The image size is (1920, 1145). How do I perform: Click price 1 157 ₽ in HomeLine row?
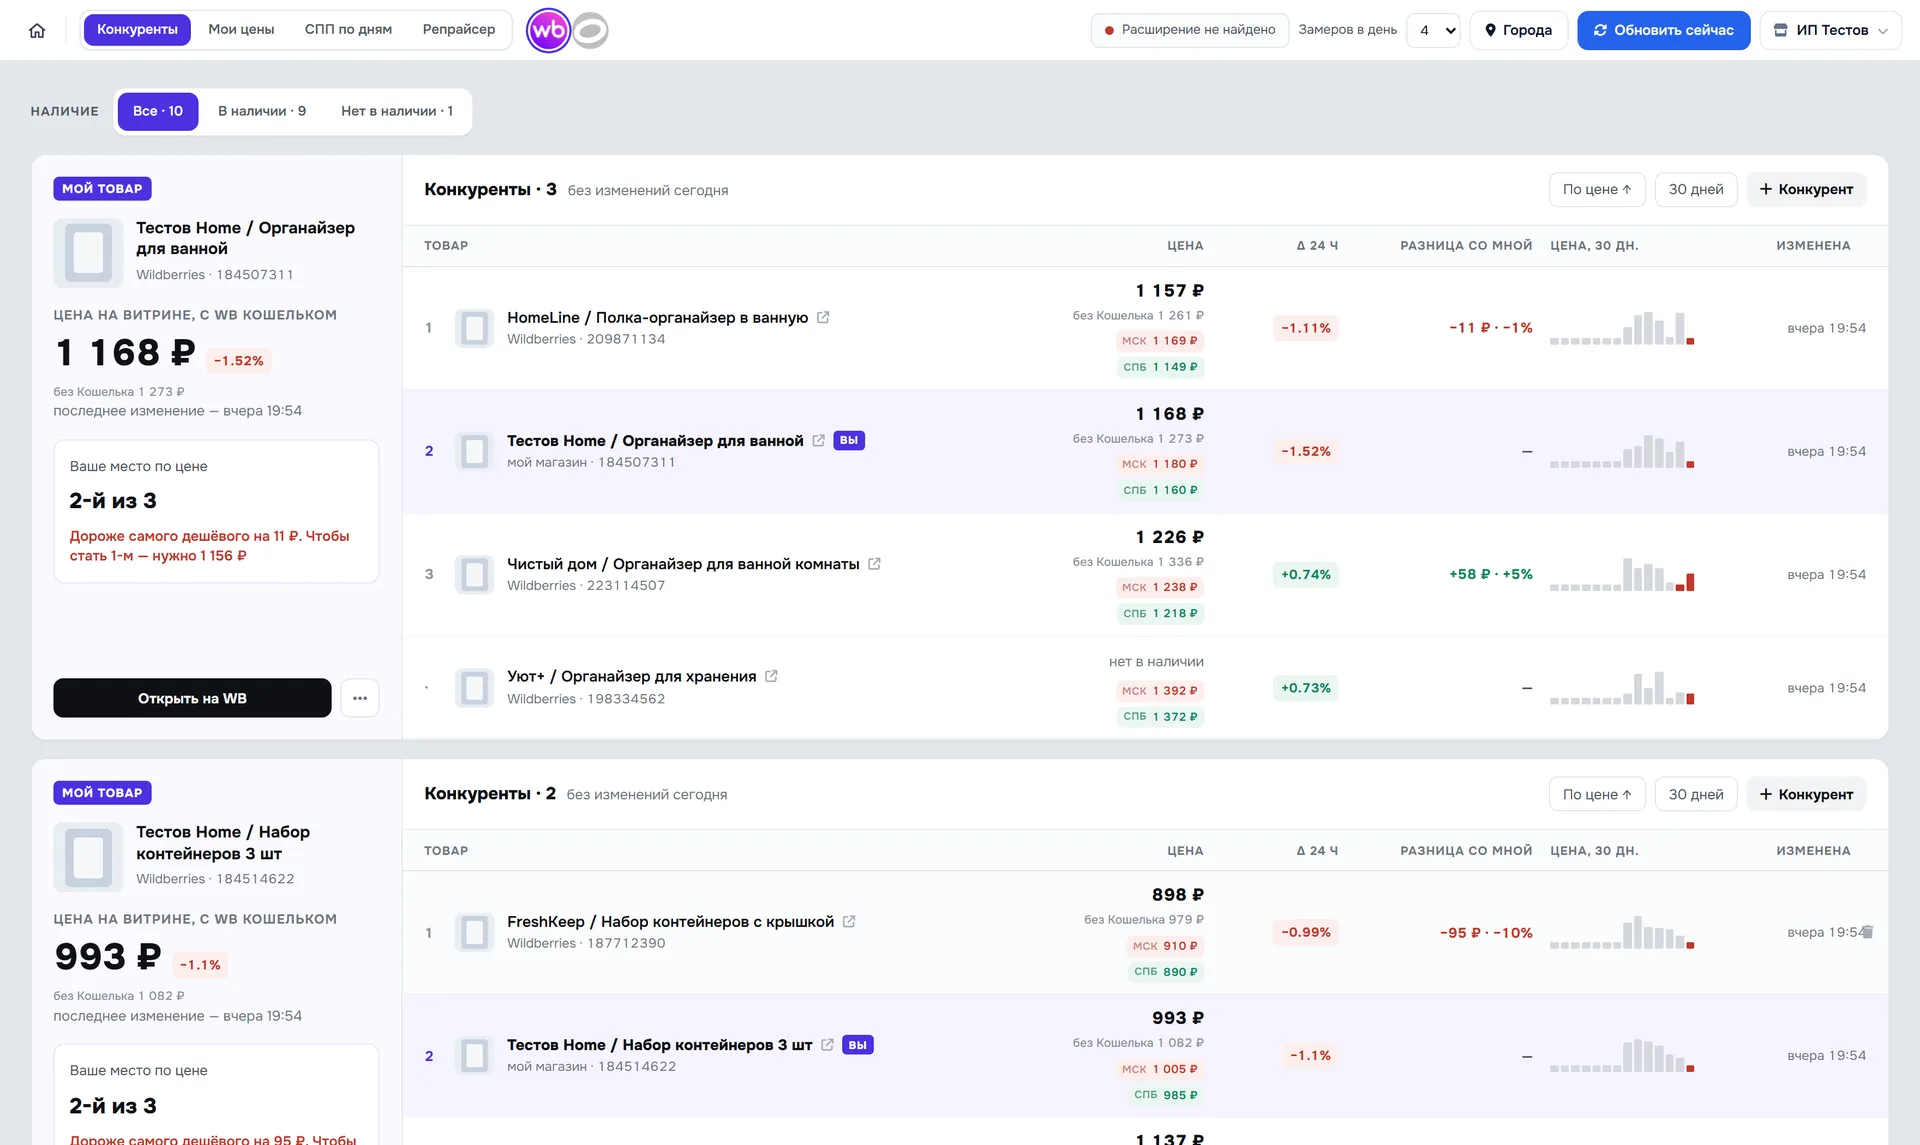tap(1169, 290)
